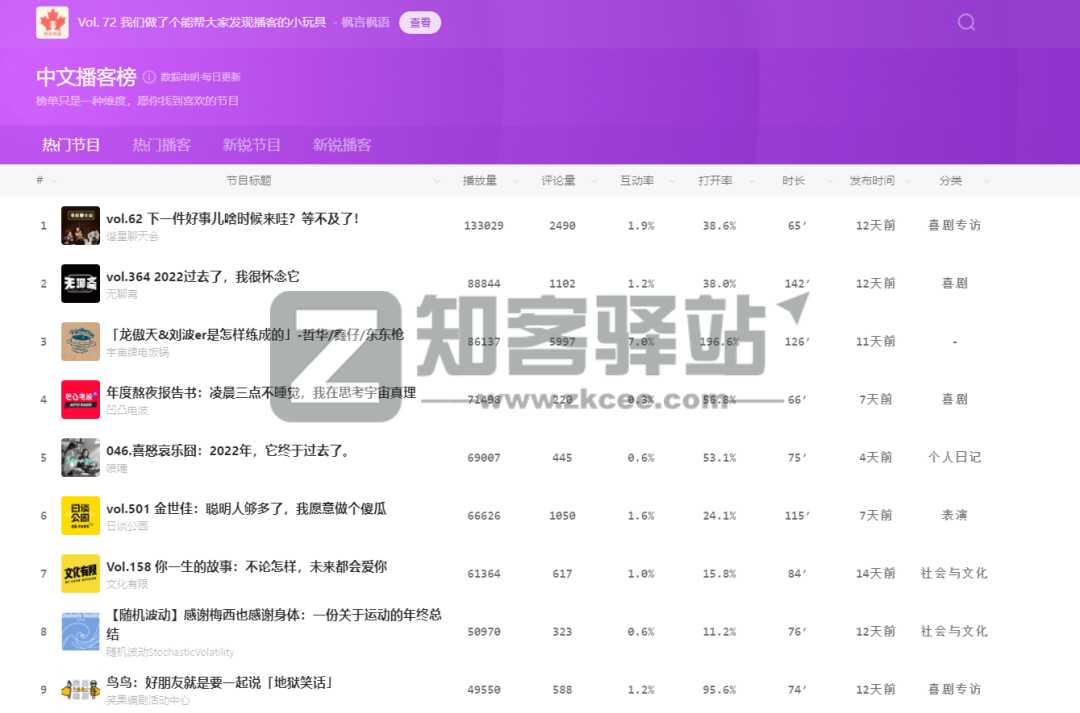Viewport: 1080px width, 713px height.
Task: Switch to the 热门播客 tab
Action: (x=160, y=144)
